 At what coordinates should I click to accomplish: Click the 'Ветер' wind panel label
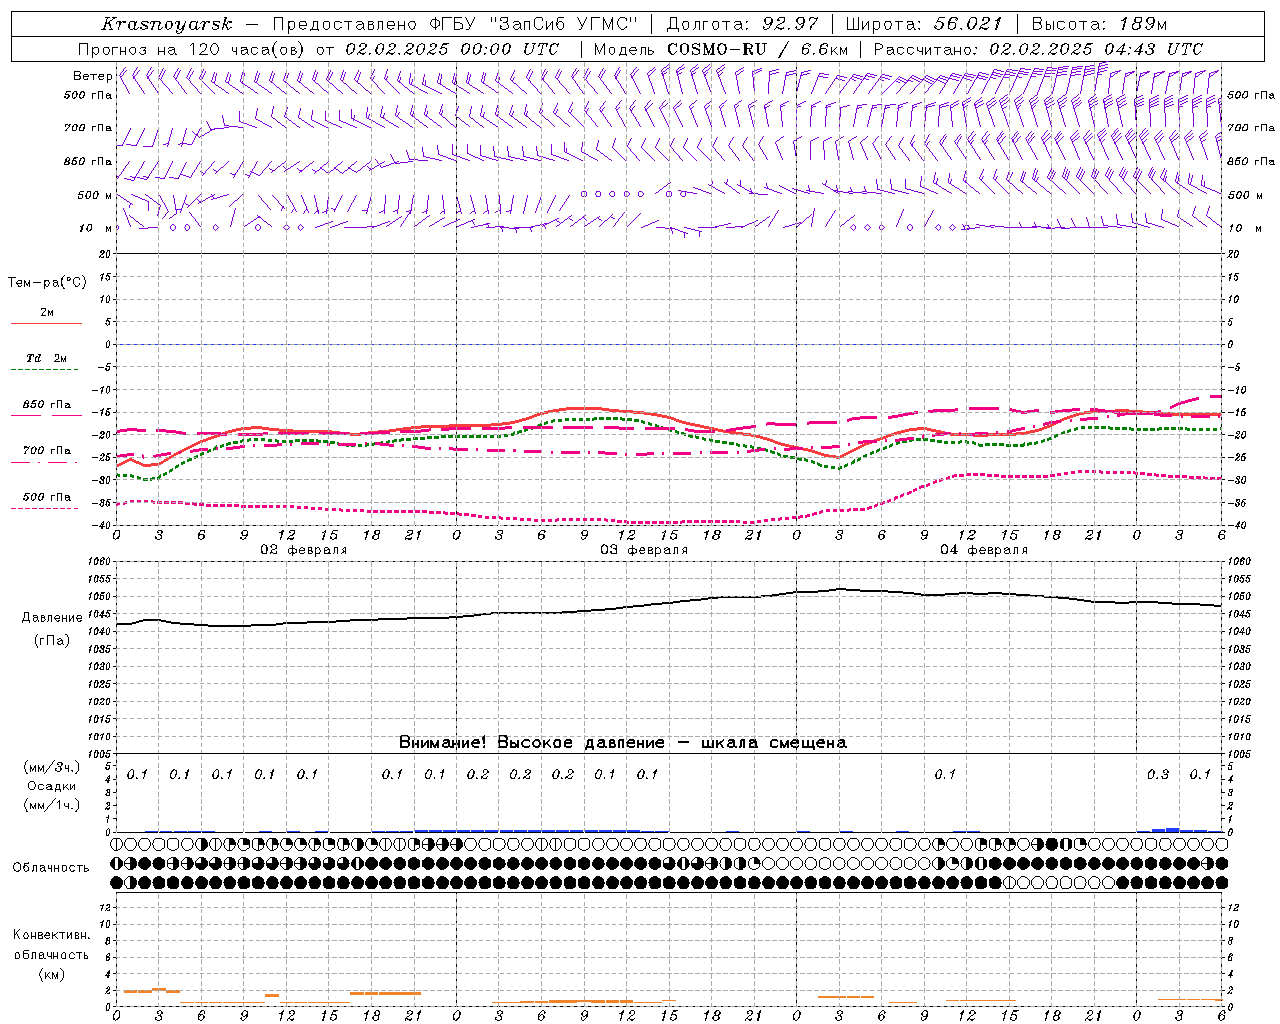[x=92, y=76]
